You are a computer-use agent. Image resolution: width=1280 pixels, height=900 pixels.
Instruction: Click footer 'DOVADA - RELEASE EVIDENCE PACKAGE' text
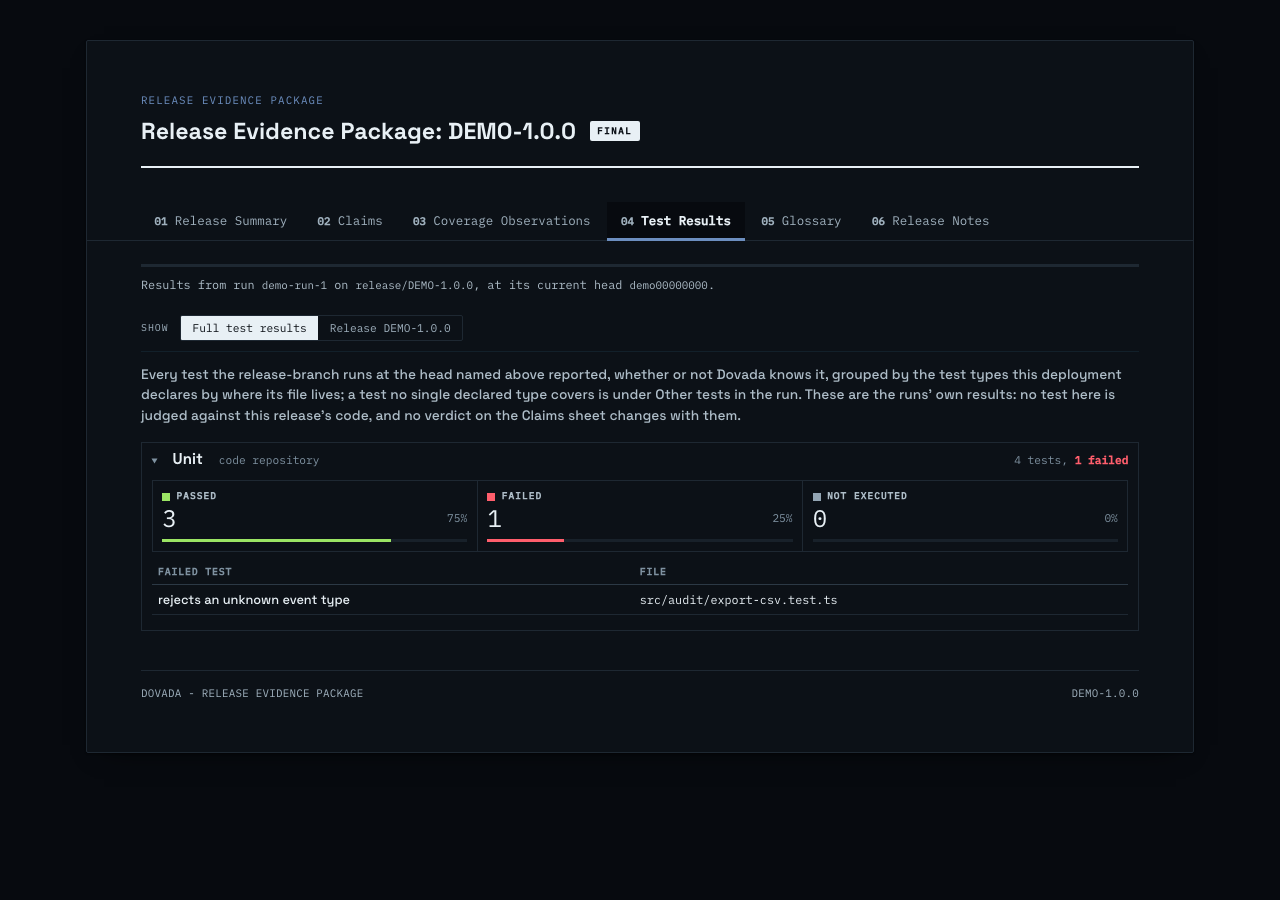pyautogui.click(x=252, y=693)
